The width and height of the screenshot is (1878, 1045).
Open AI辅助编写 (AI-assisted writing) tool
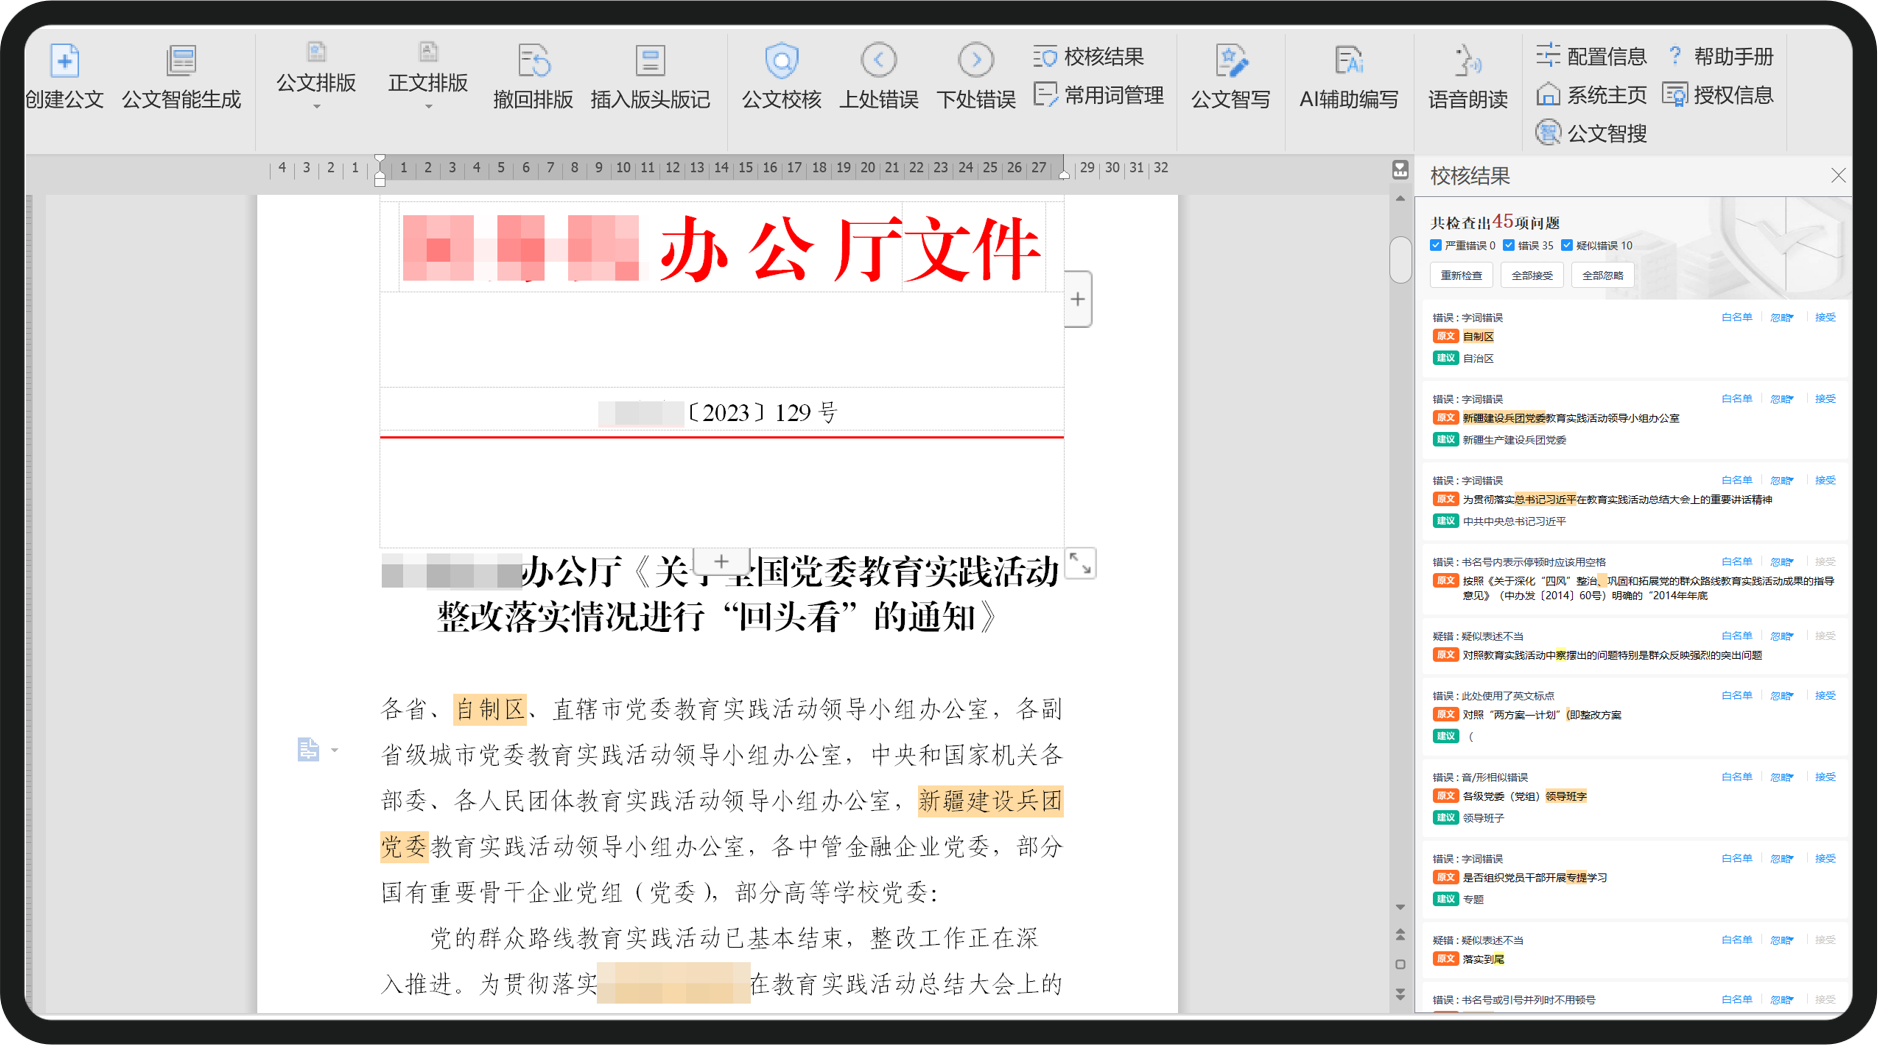pyautogui.click(x=1348, y=62)
